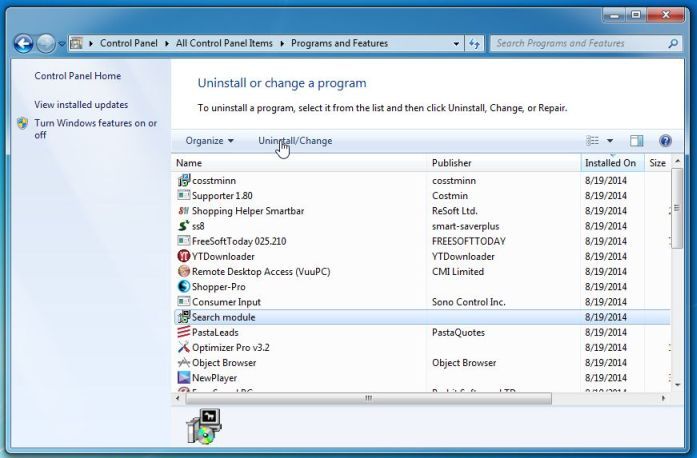This screenshot has height=458, width=697.
Task: Select the NewPlayer program icon
Action: 184,378
